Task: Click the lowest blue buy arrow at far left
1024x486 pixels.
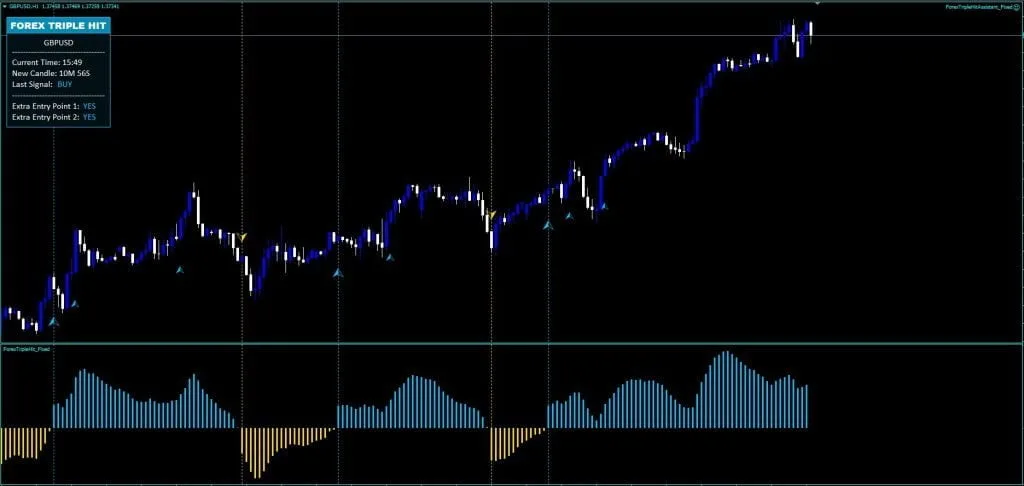Action: pyautogui.click(x=54, y=322)
